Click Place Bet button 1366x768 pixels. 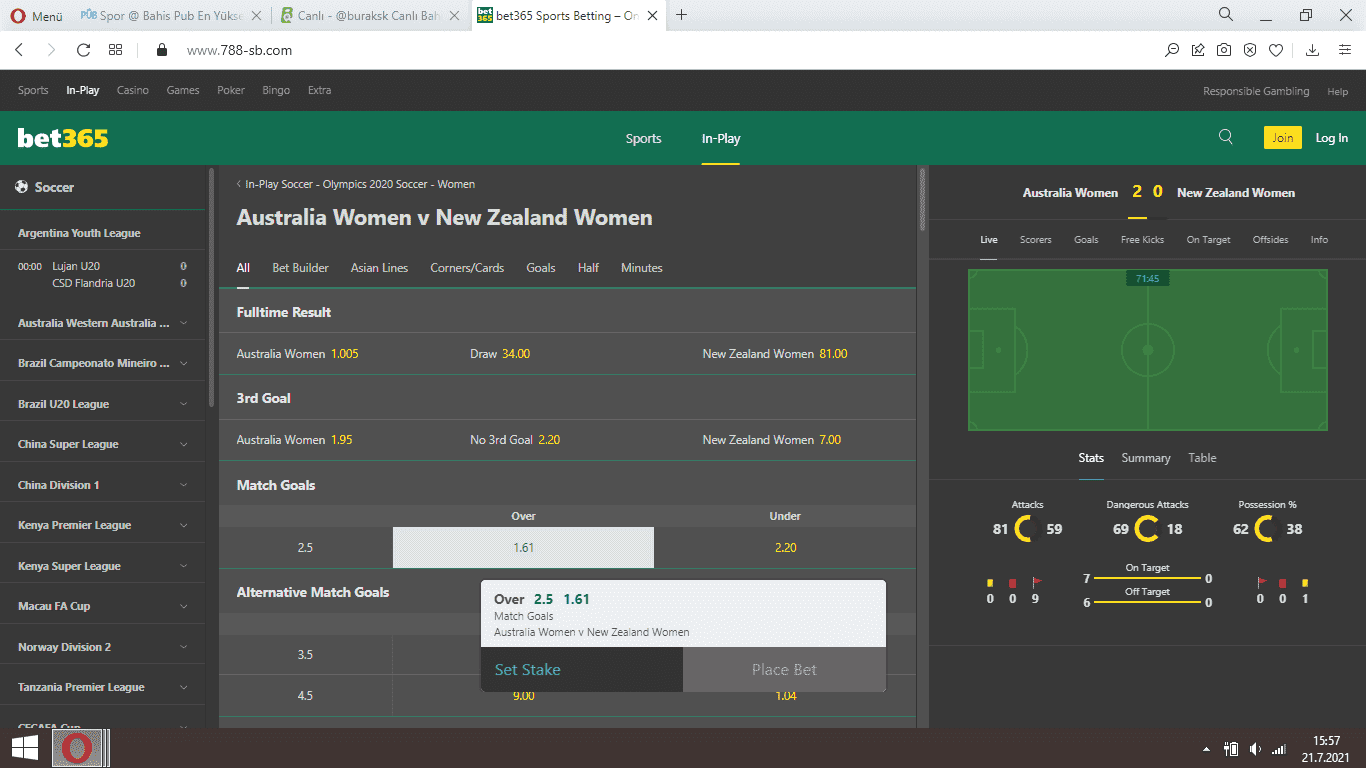[784, 669]
